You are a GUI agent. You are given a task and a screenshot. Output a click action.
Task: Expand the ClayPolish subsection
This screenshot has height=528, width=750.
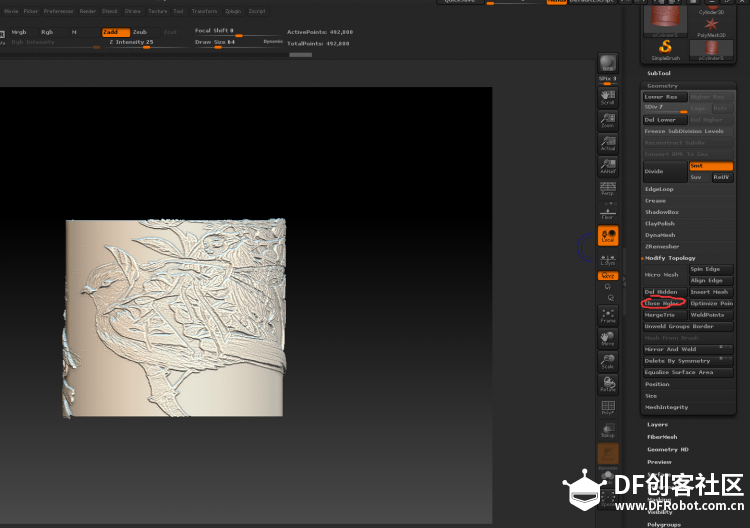[660, 223]
